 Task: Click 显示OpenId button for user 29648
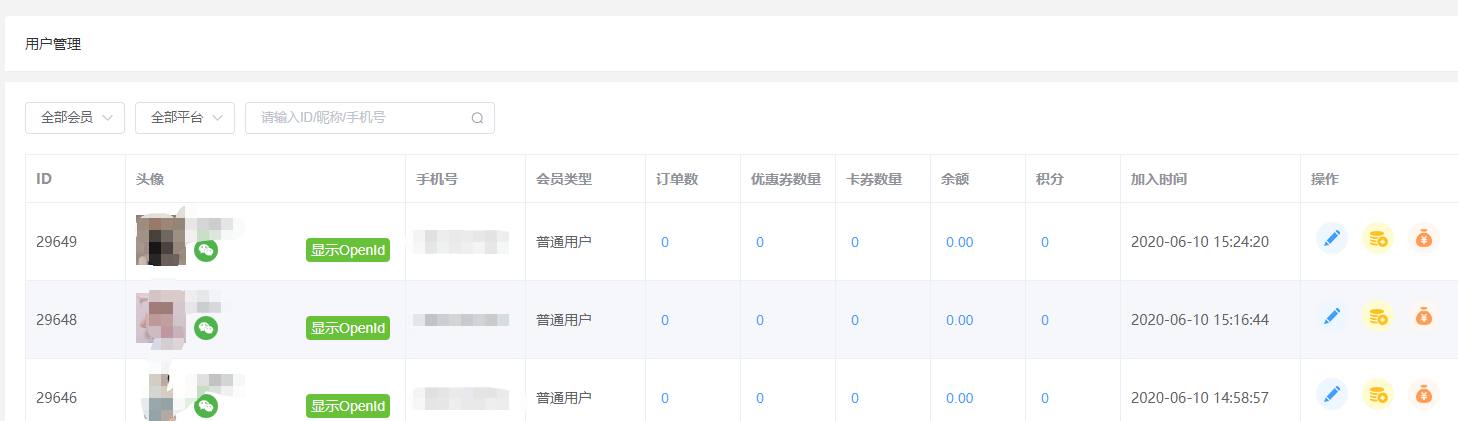click(x=347, y=328)
